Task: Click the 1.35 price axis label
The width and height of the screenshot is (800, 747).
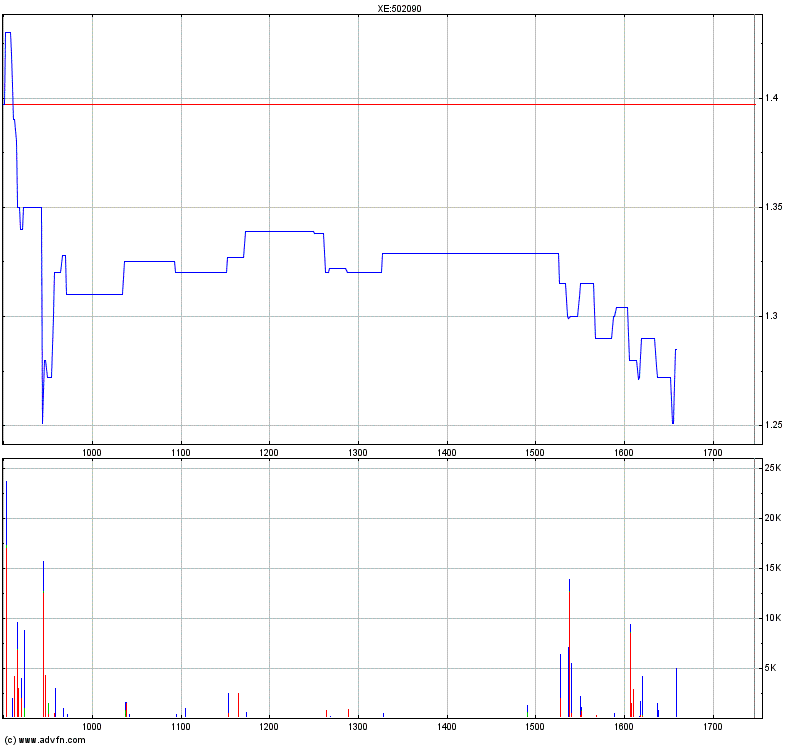Action: (773, 207)
